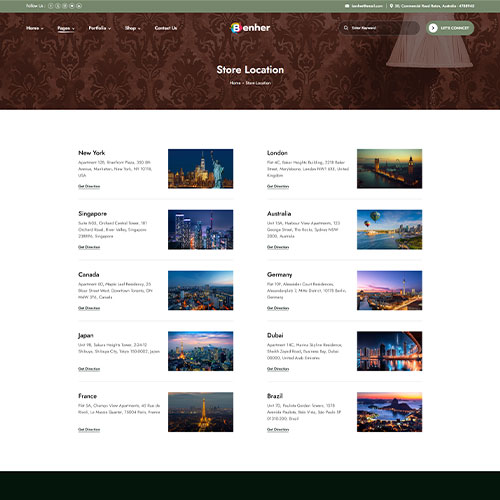Image resolution: width=500 pixels, height=500 pixels.
Task: Open the France Eiffel Tower thumbnail
Action: (200, 412)
